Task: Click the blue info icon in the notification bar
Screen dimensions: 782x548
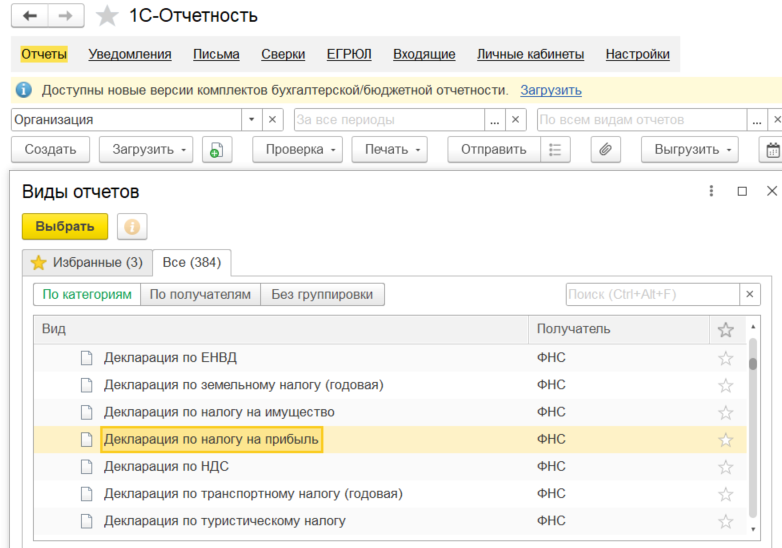Action: pos(23,90)
